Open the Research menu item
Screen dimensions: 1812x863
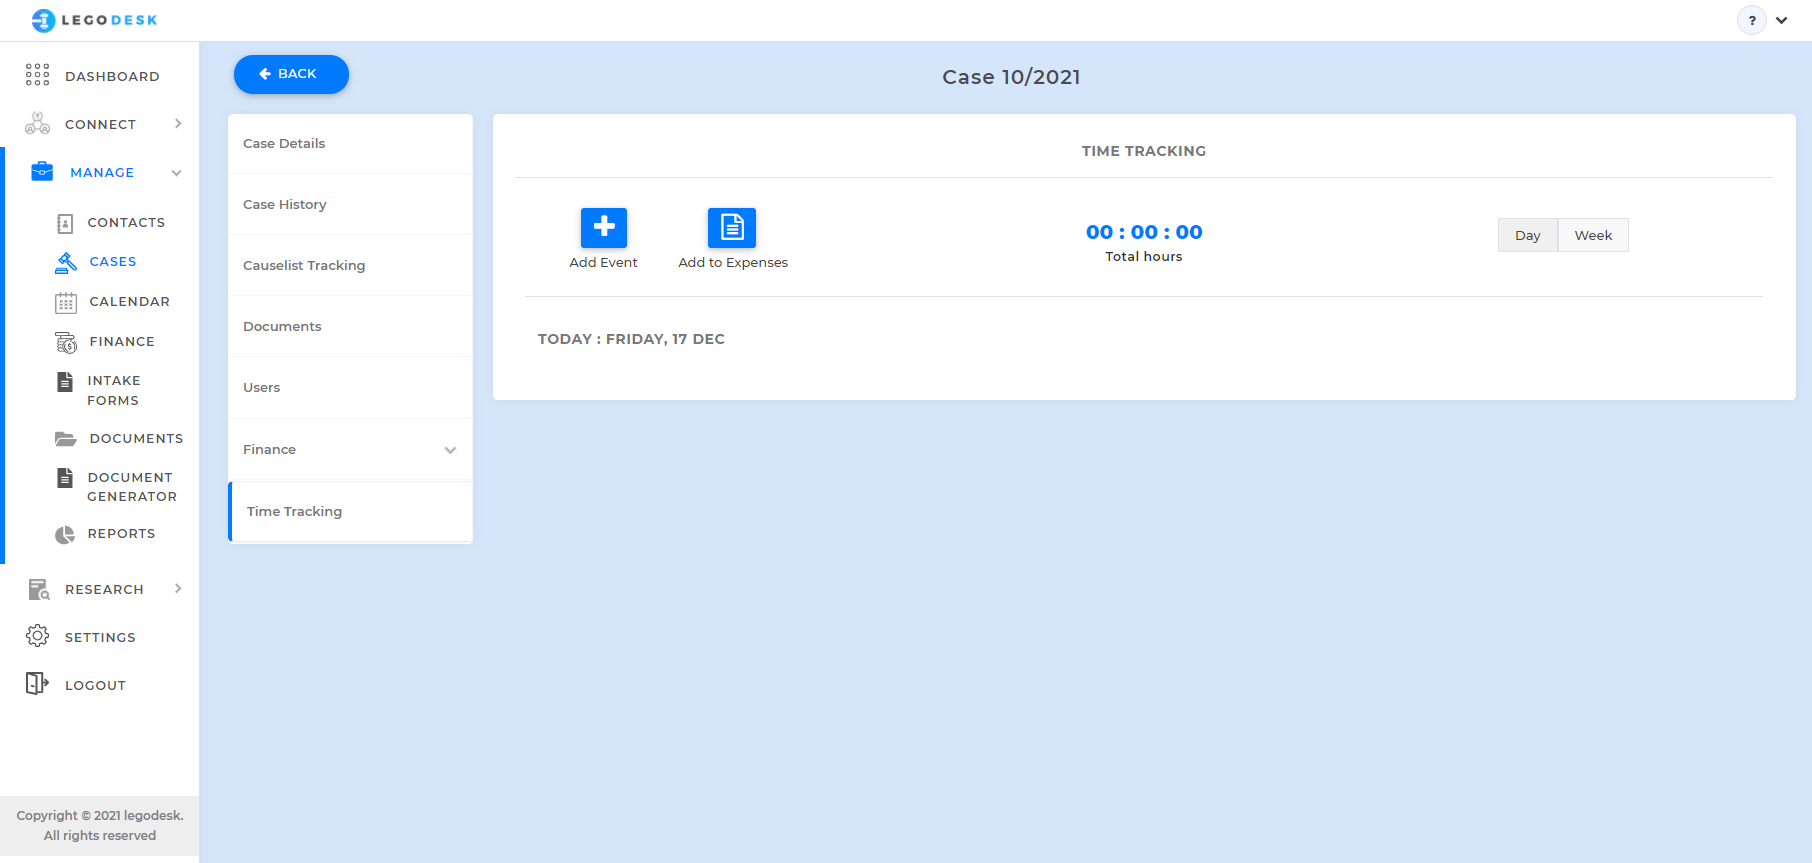tap(104, 589)
